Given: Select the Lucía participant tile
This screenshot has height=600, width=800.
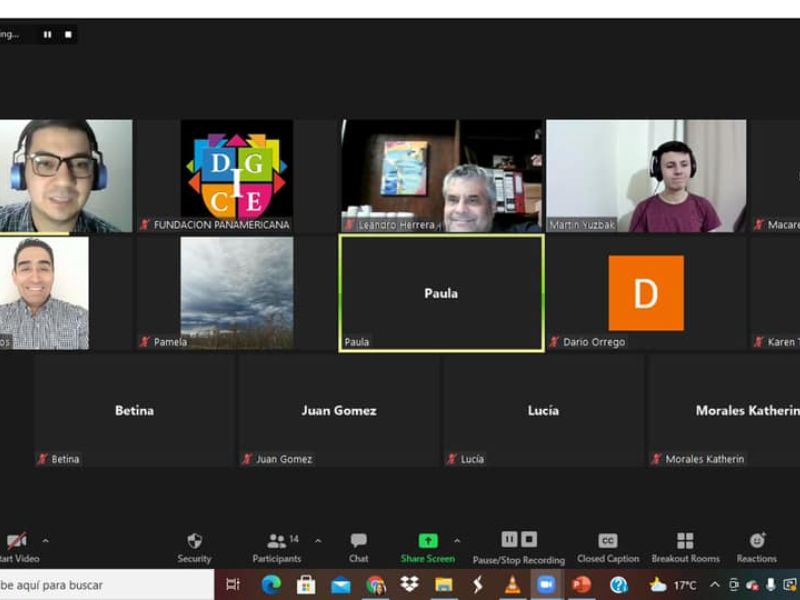Looking at the screenshot, I should pyautogui.click(x=543, y=410).
